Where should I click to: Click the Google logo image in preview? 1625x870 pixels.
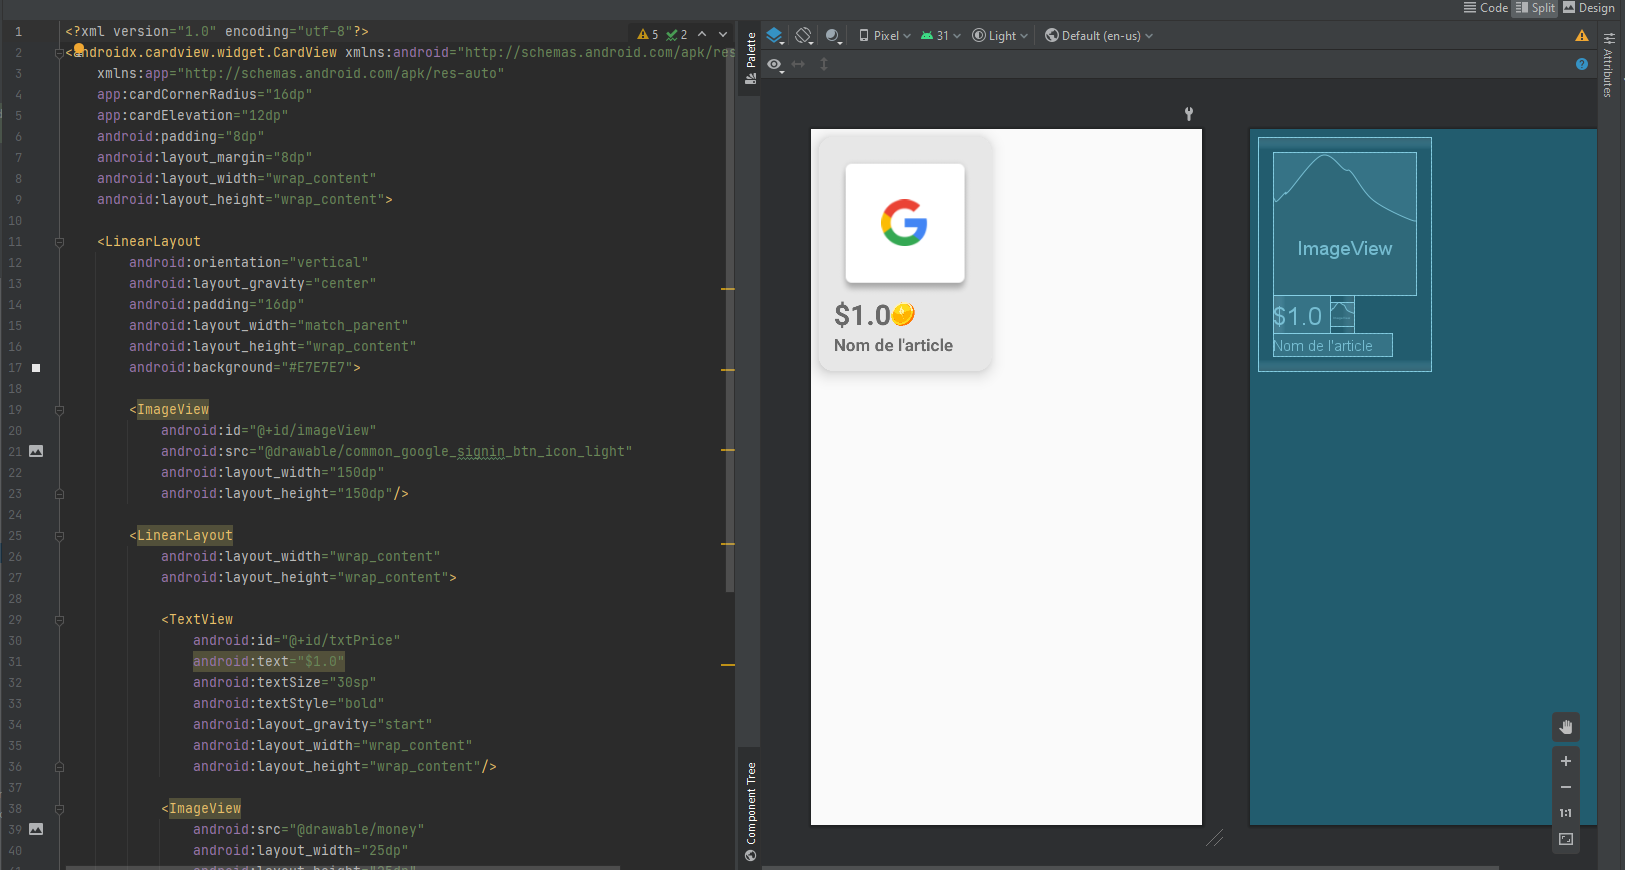point(905,223)
